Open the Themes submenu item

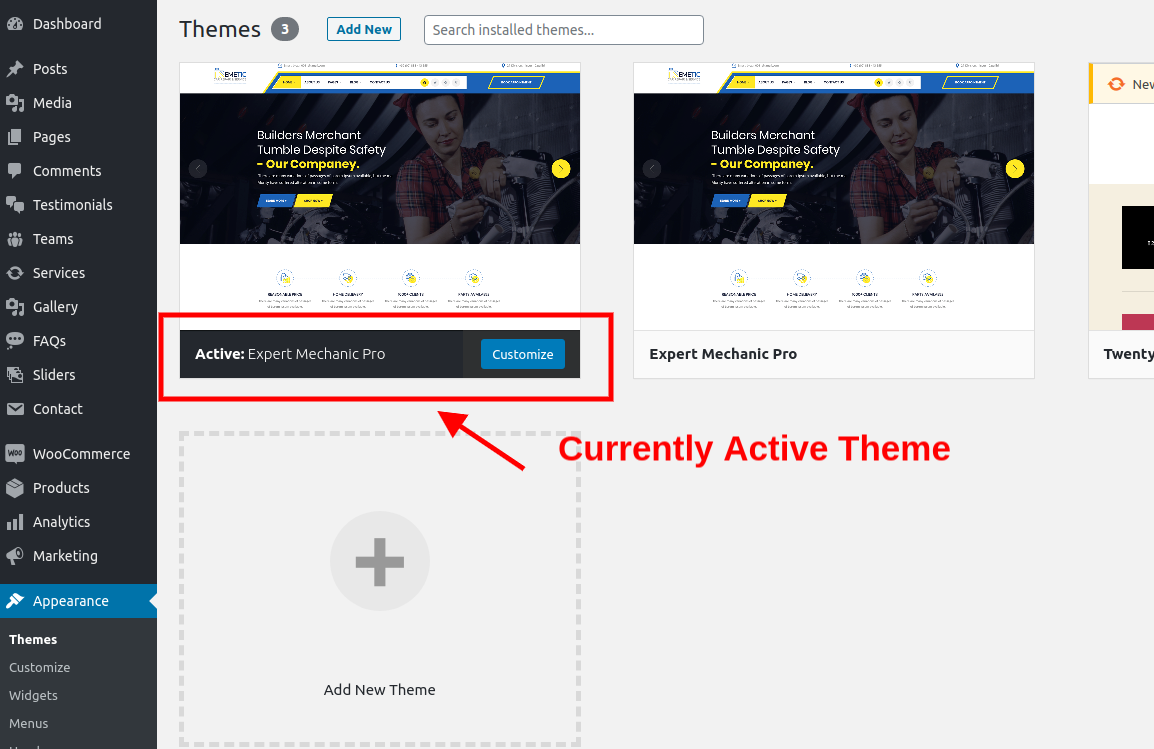click(x=33, y=639)
